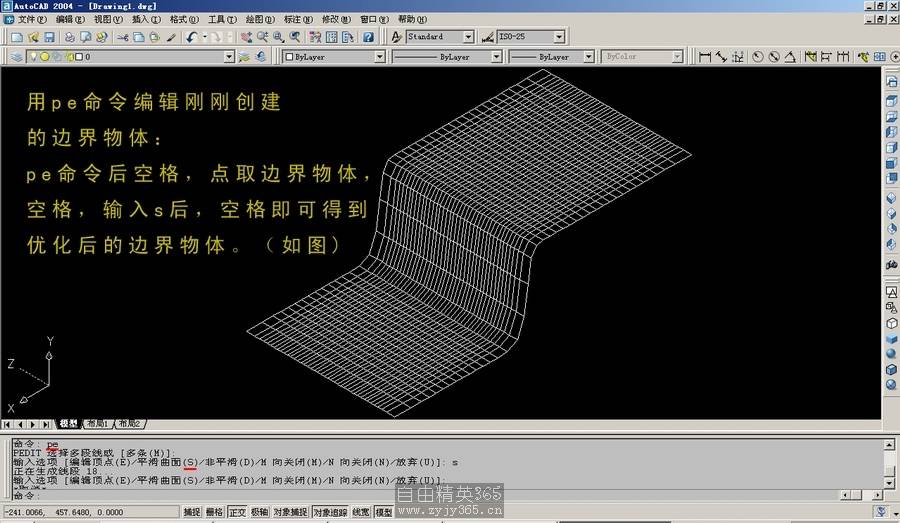Toggle 正交 (Ortho) mode in status bar

[237, 512]
